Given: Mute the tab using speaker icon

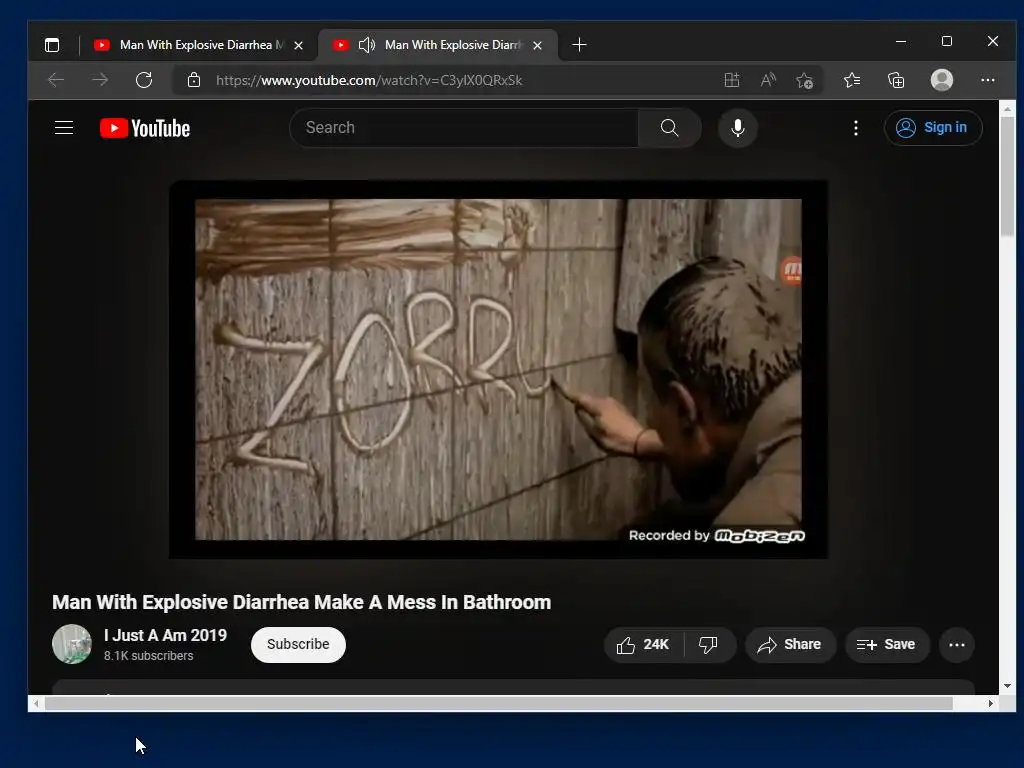Looking at the screenshot, I should point(367,45).
